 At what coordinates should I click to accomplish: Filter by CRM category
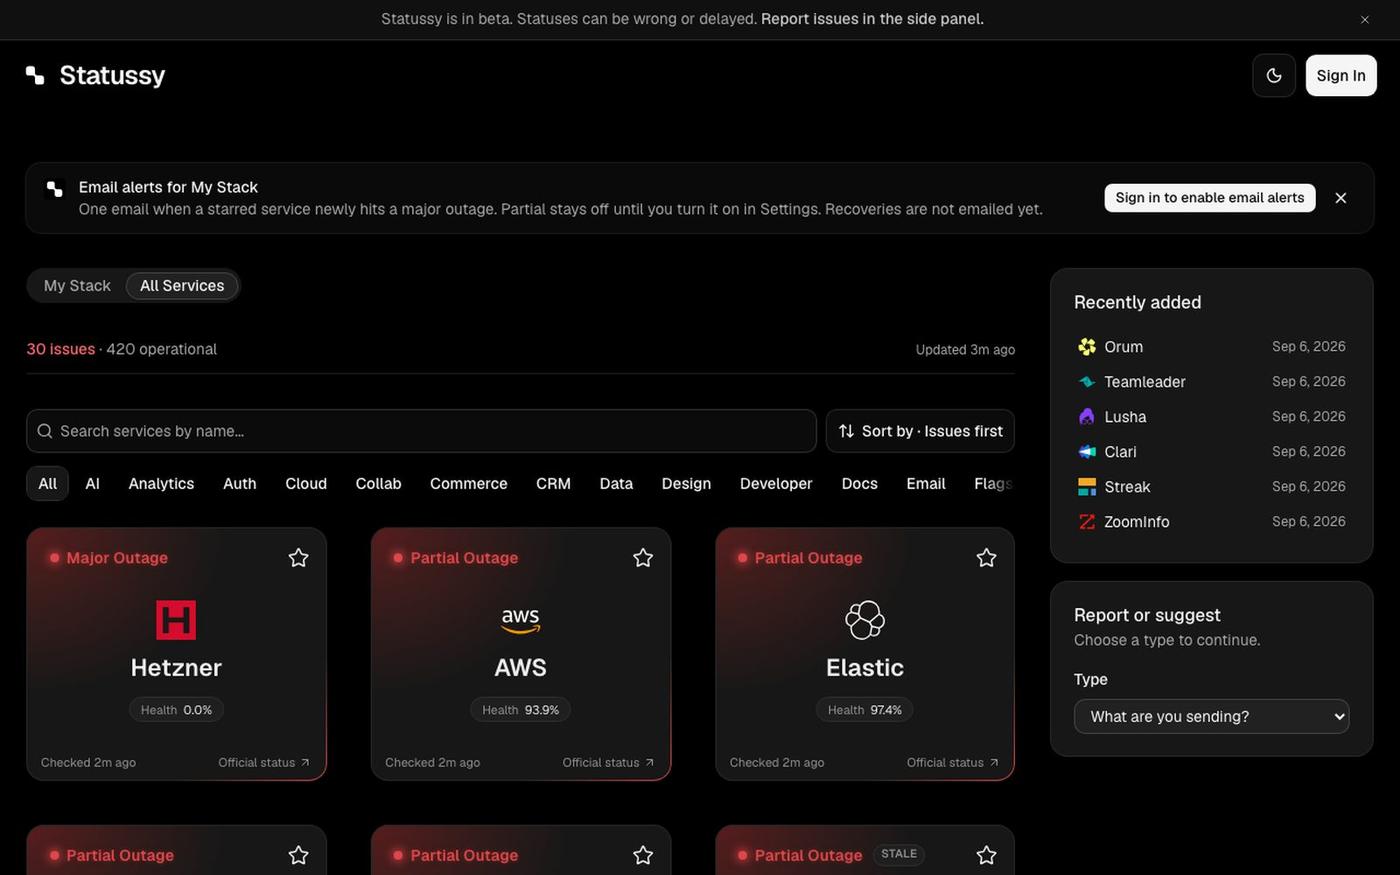coord(553,483)
